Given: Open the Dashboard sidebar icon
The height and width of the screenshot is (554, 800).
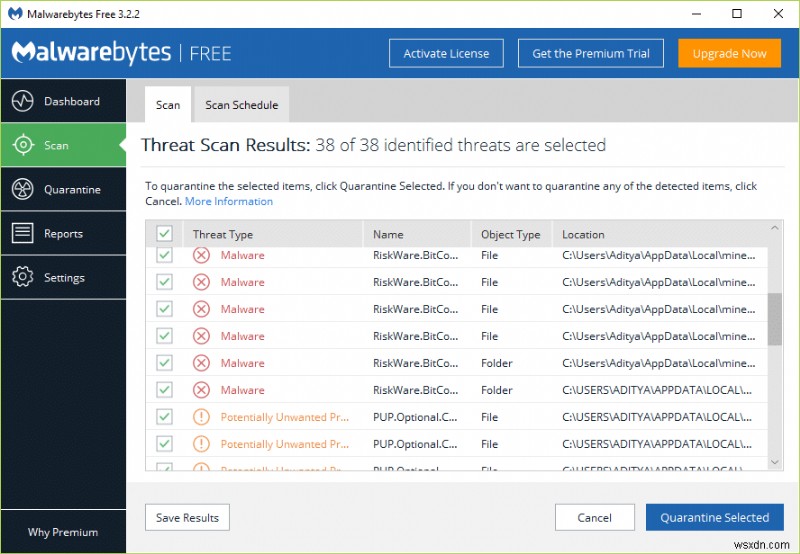Looking at the screenshot, I should (x=23, y=101).
